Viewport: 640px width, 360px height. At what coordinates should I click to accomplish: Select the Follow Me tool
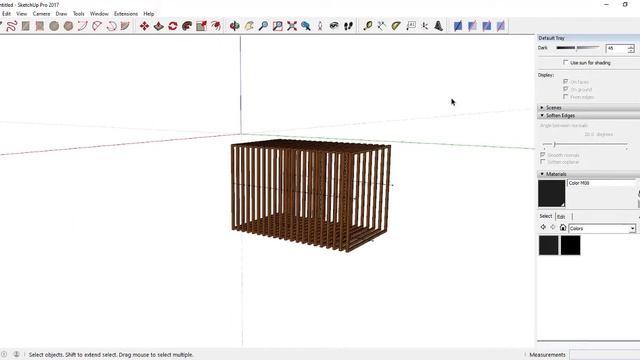(187, 26)
